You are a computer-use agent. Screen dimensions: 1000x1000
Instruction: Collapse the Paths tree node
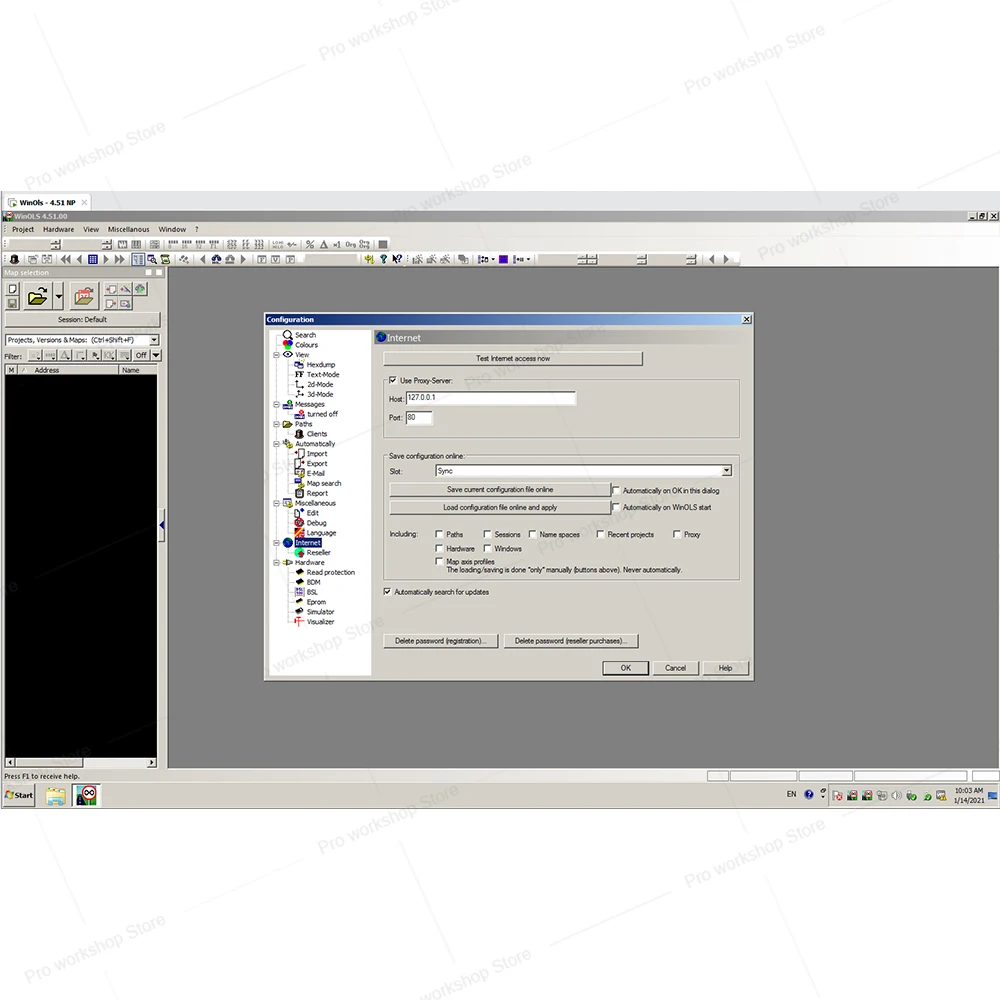tap(277, 424)
